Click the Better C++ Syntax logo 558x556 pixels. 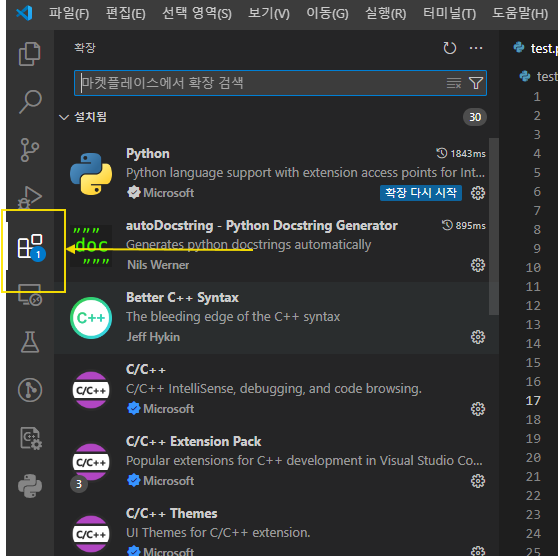(91, 318)
